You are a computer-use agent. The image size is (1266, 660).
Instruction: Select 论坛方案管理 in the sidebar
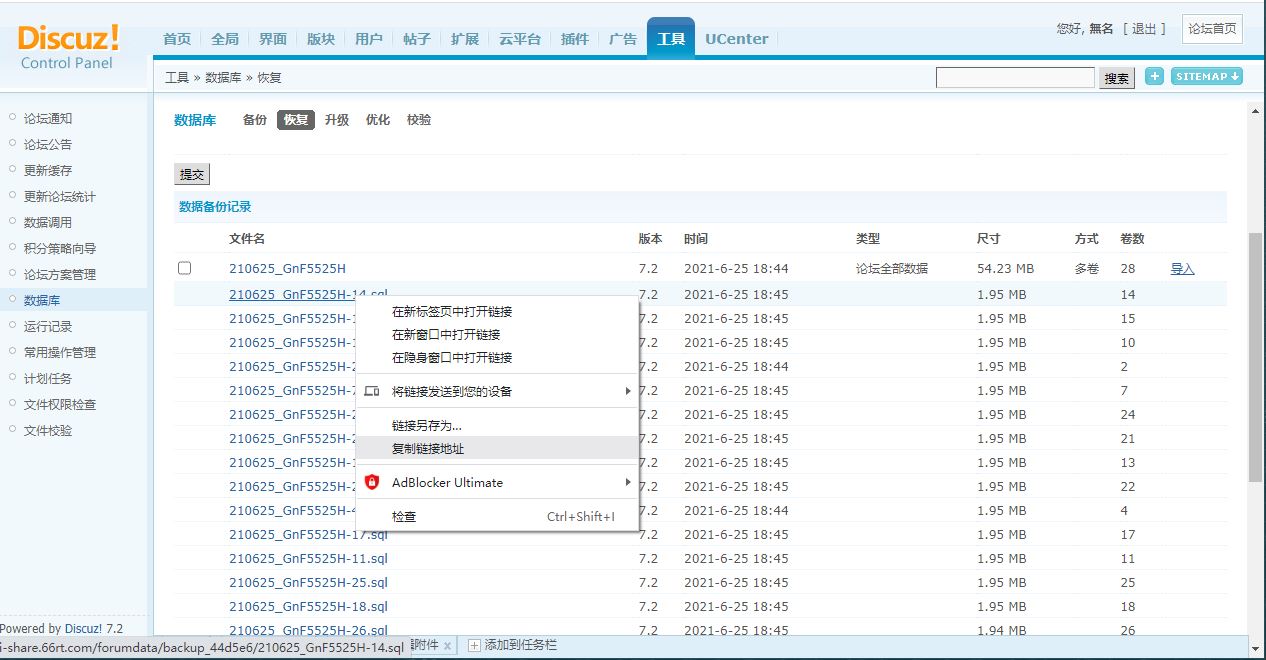tap(60, 274)
